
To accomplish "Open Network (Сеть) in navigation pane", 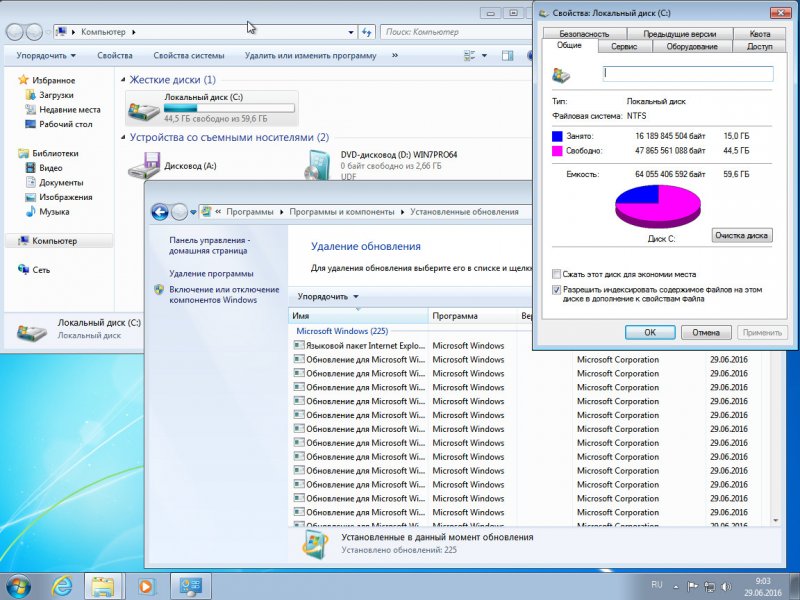I will [41, 270].
